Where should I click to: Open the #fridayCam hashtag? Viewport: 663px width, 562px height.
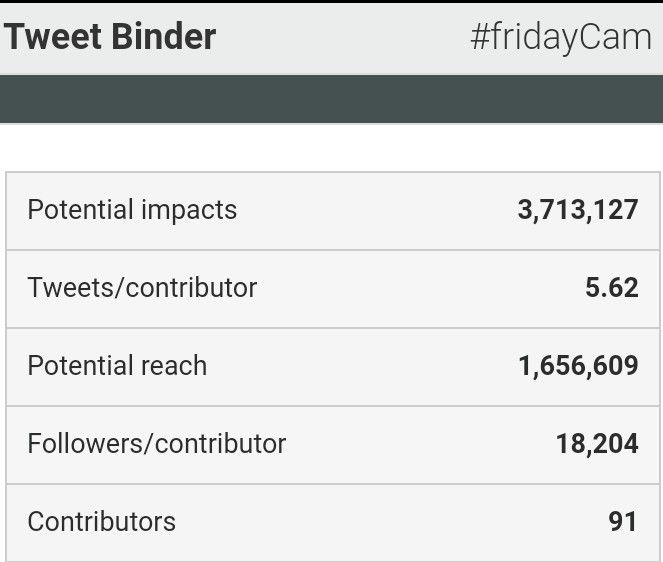pyautogui.click(x=560, y=37)
